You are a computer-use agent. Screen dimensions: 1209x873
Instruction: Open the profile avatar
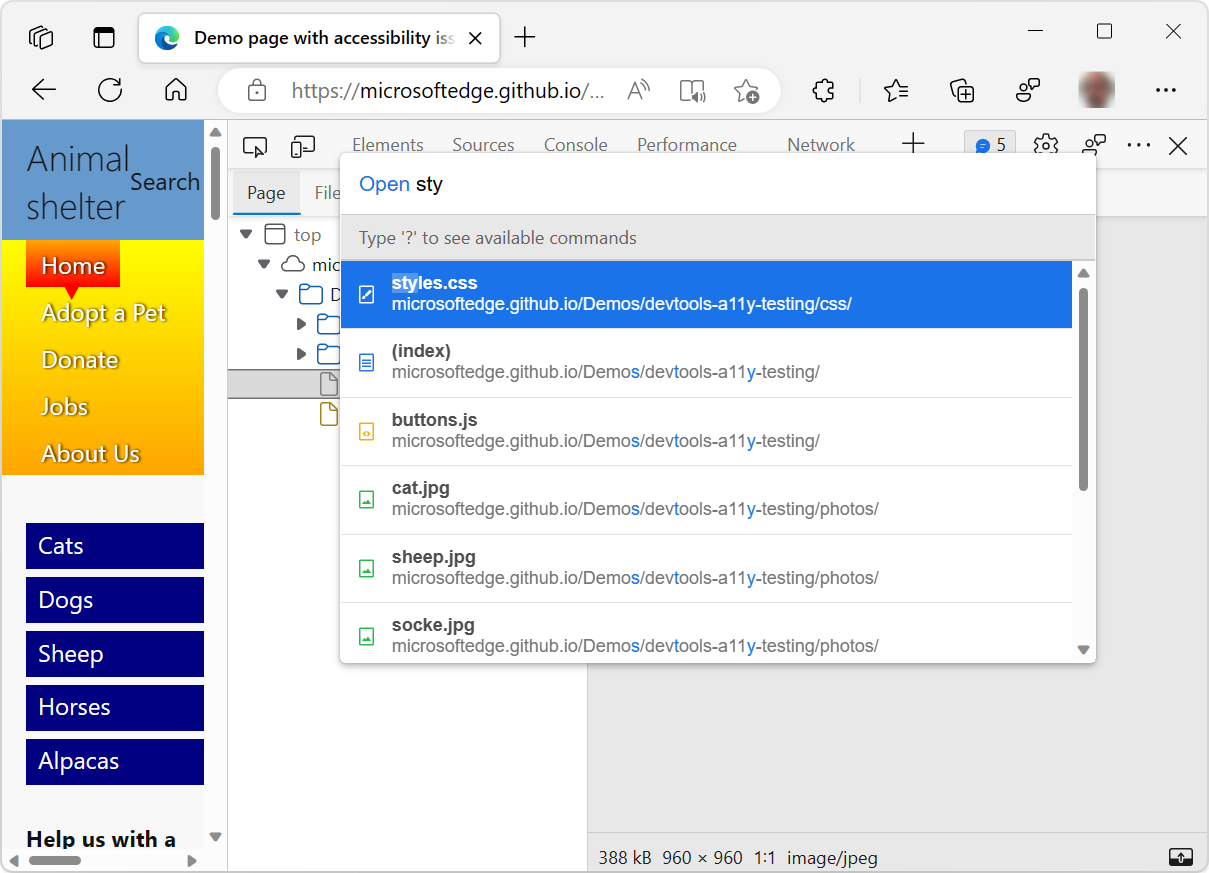tap(1097, 90)
